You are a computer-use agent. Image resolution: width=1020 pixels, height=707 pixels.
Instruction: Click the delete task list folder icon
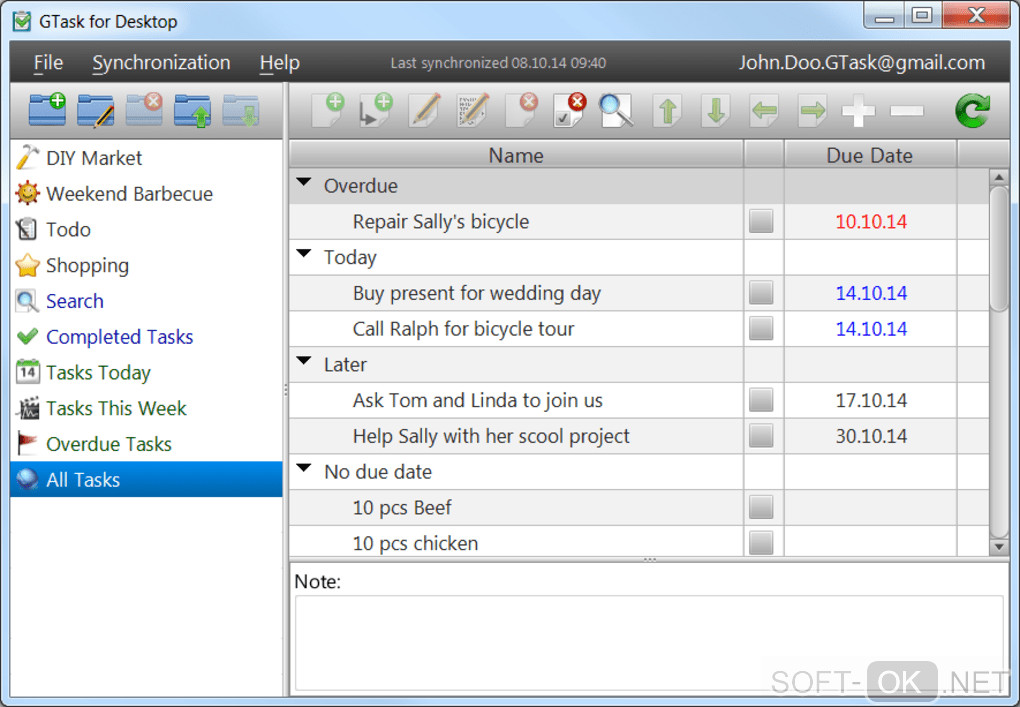[x=144, y=110]
